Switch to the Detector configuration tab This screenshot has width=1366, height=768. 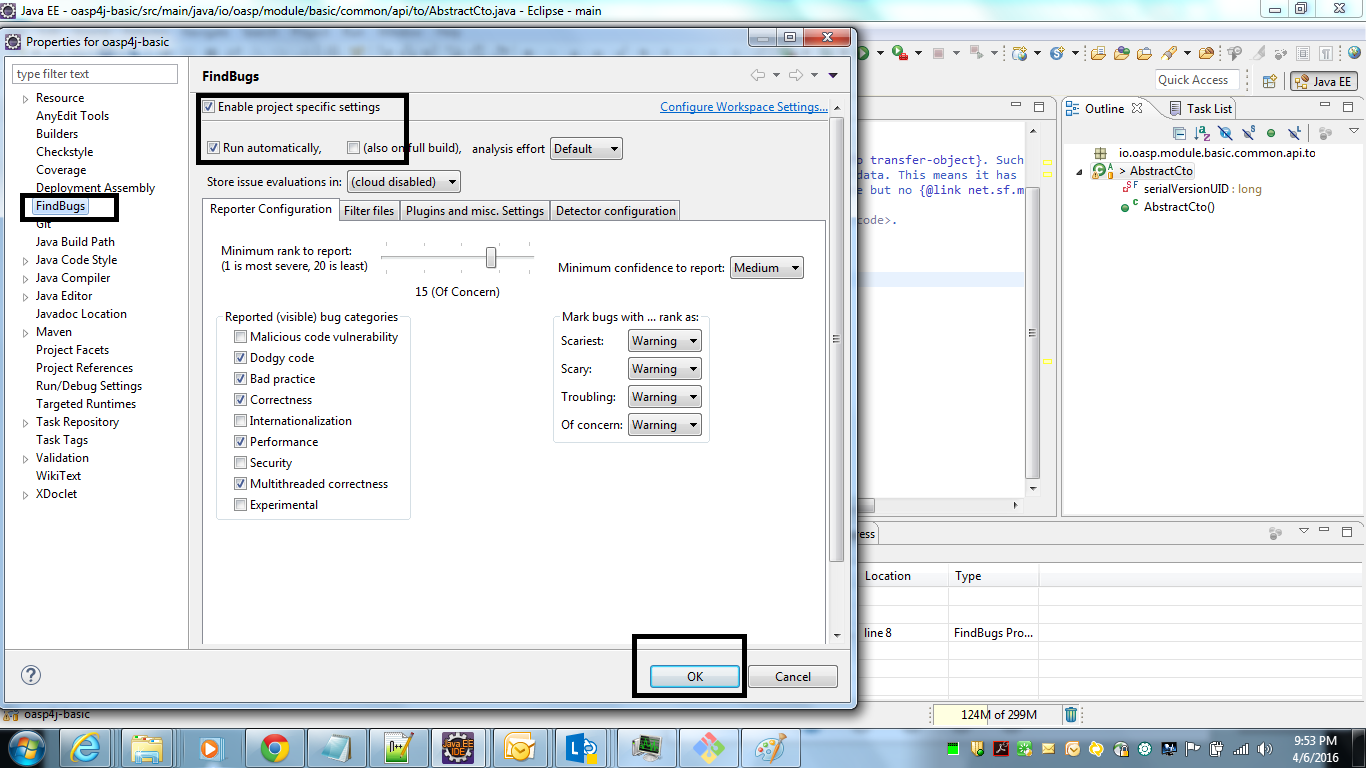click(x=615, y=211)
